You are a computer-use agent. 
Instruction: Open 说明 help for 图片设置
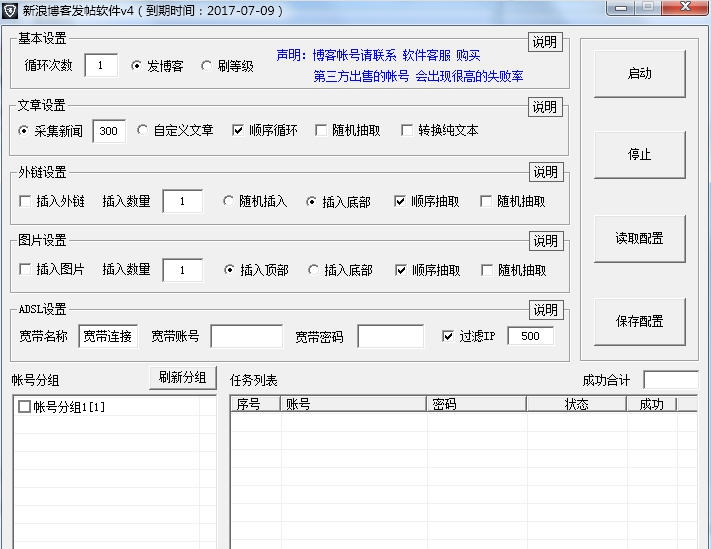point(545,241)
